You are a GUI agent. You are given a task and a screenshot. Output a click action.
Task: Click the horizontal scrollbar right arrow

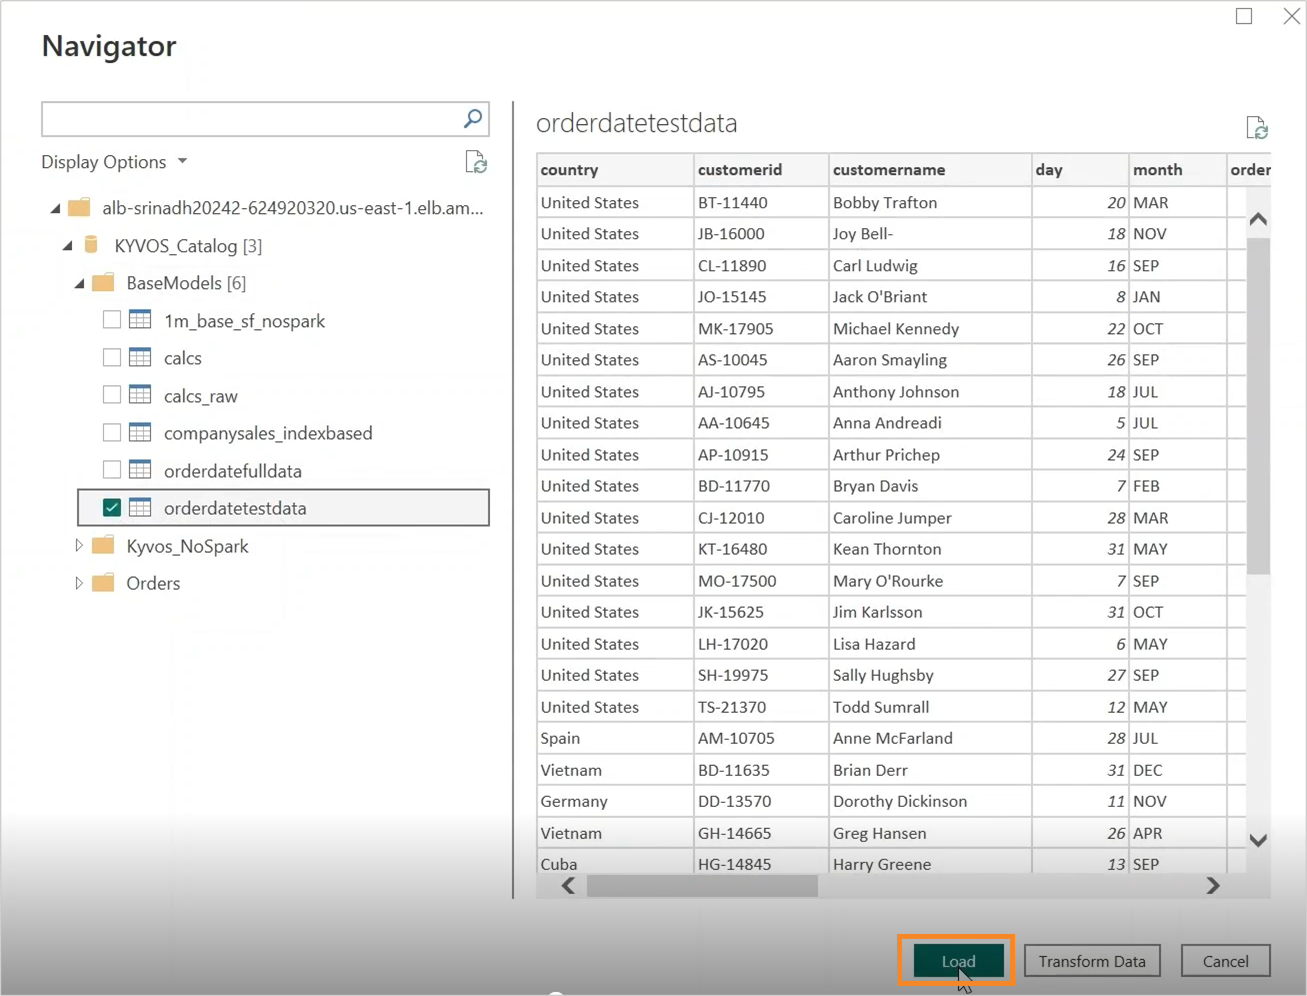pyautogui.click(x=1212, y=886)
